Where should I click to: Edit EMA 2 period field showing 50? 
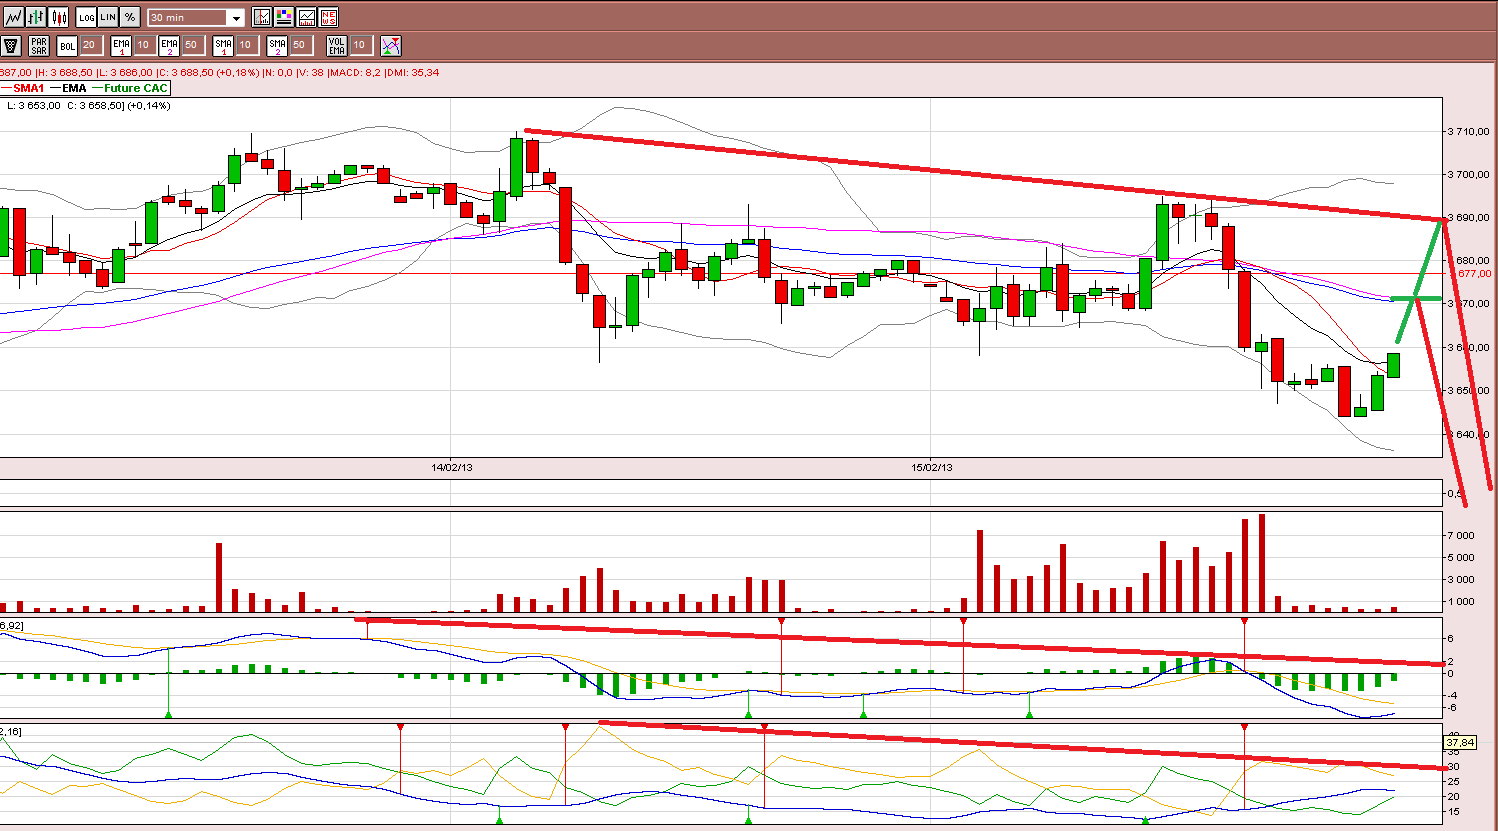point(193,45)
